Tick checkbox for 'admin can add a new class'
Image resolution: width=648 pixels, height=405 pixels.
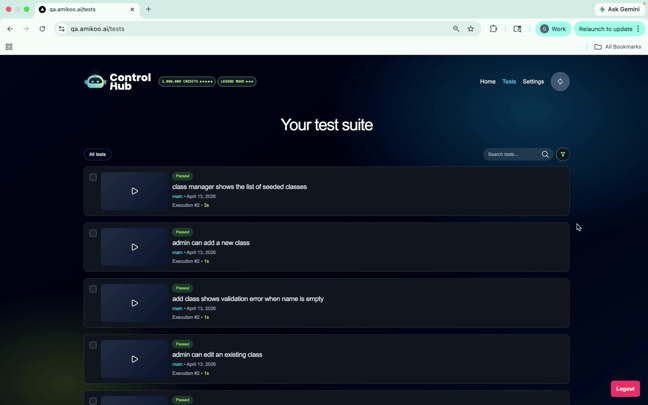pyautogui.click(x=93, y=233)
